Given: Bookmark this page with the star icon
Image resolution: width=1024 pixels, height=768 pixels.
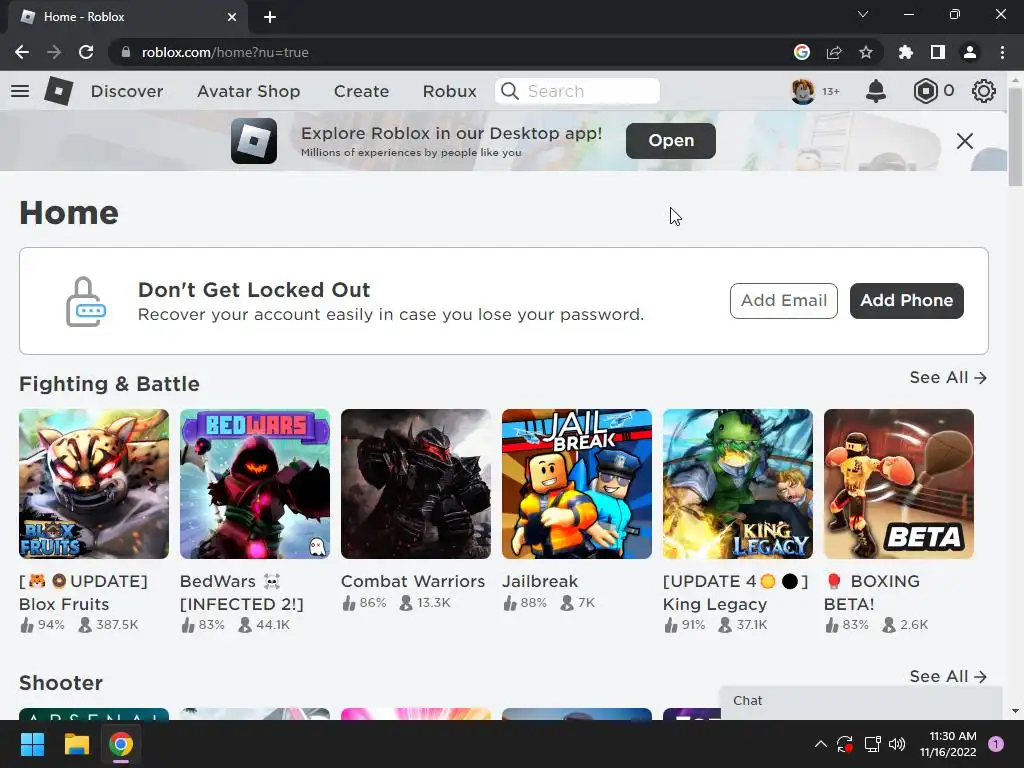Looking at the screenshot, I should click(x=866, y=52).
